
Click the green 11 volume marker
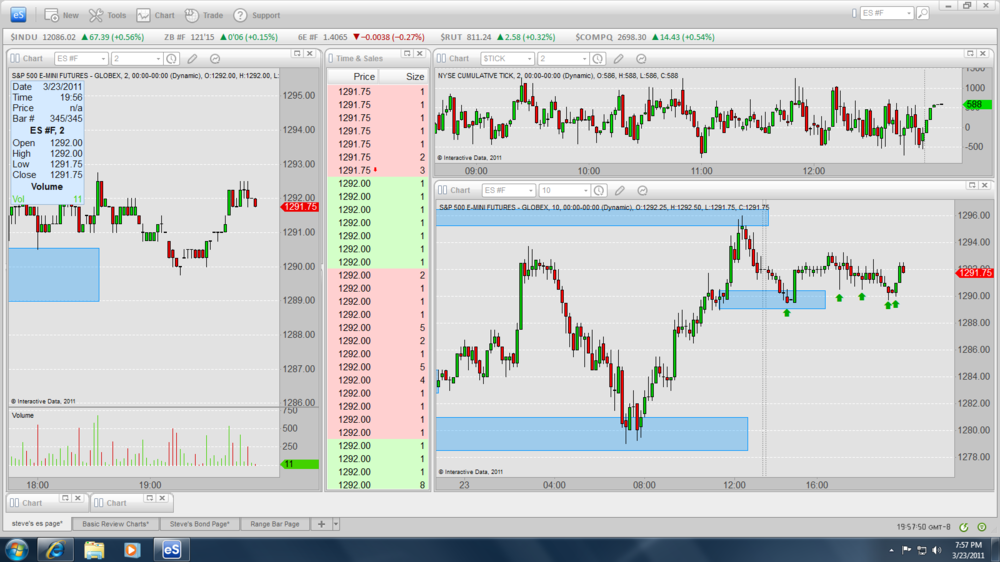[299, 464]
